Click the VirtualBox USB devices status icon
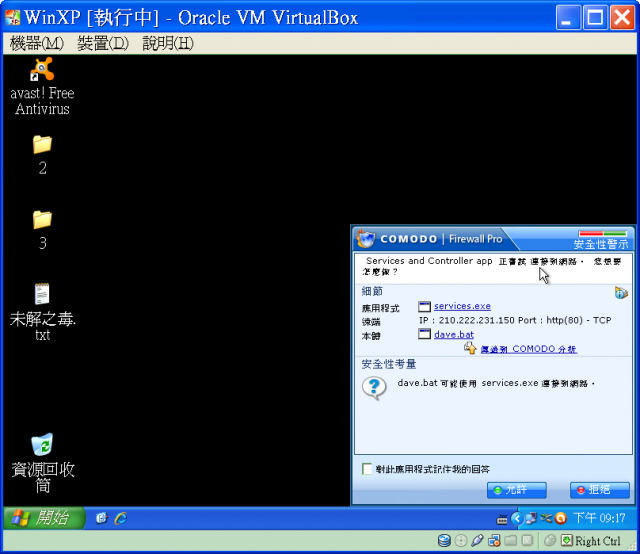This screenshot has height=554, width=640. coord(477,541)
